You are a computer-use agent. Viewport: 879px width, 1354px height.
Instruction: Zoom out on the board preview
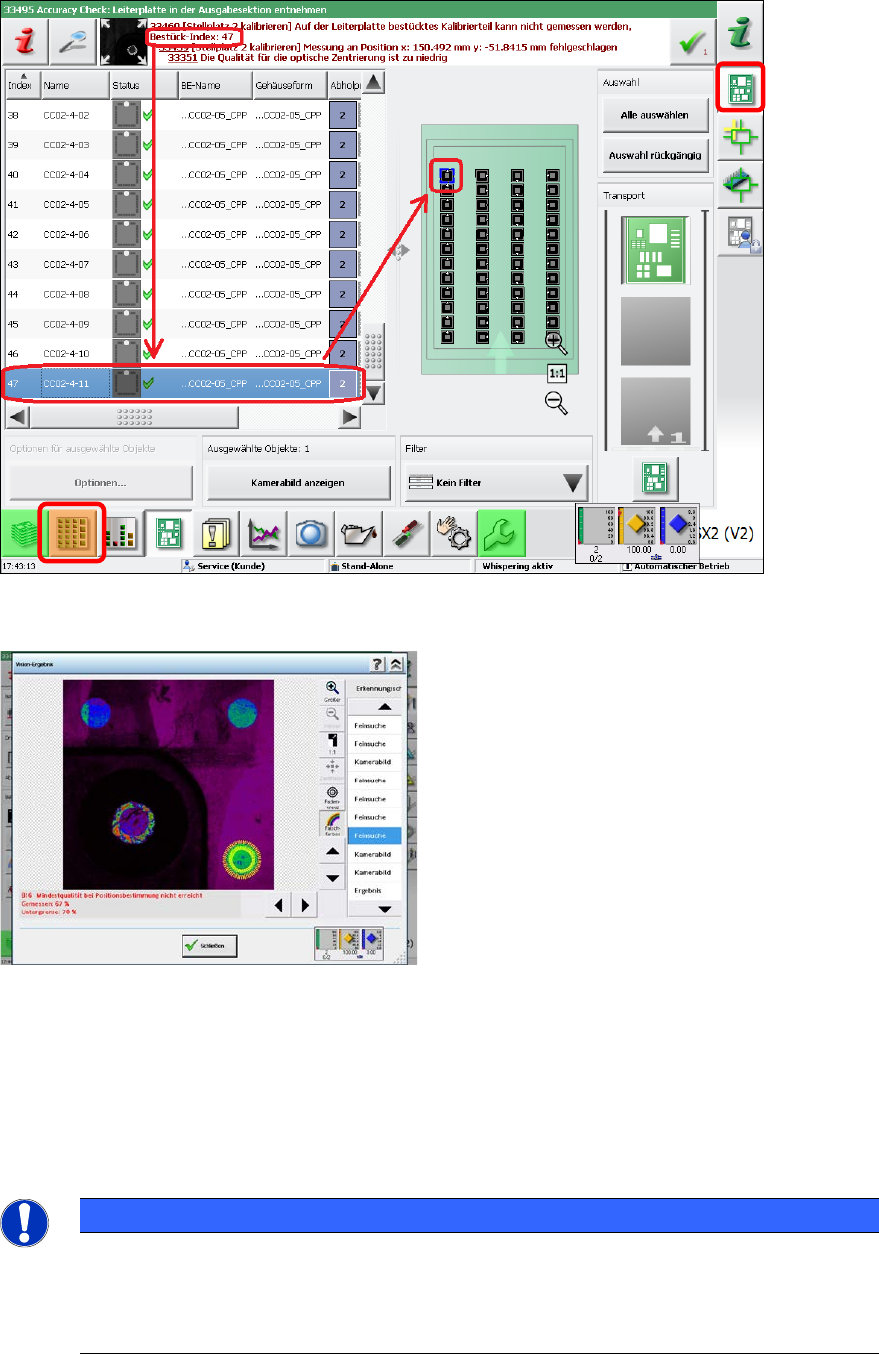click(x=556, y=403)
